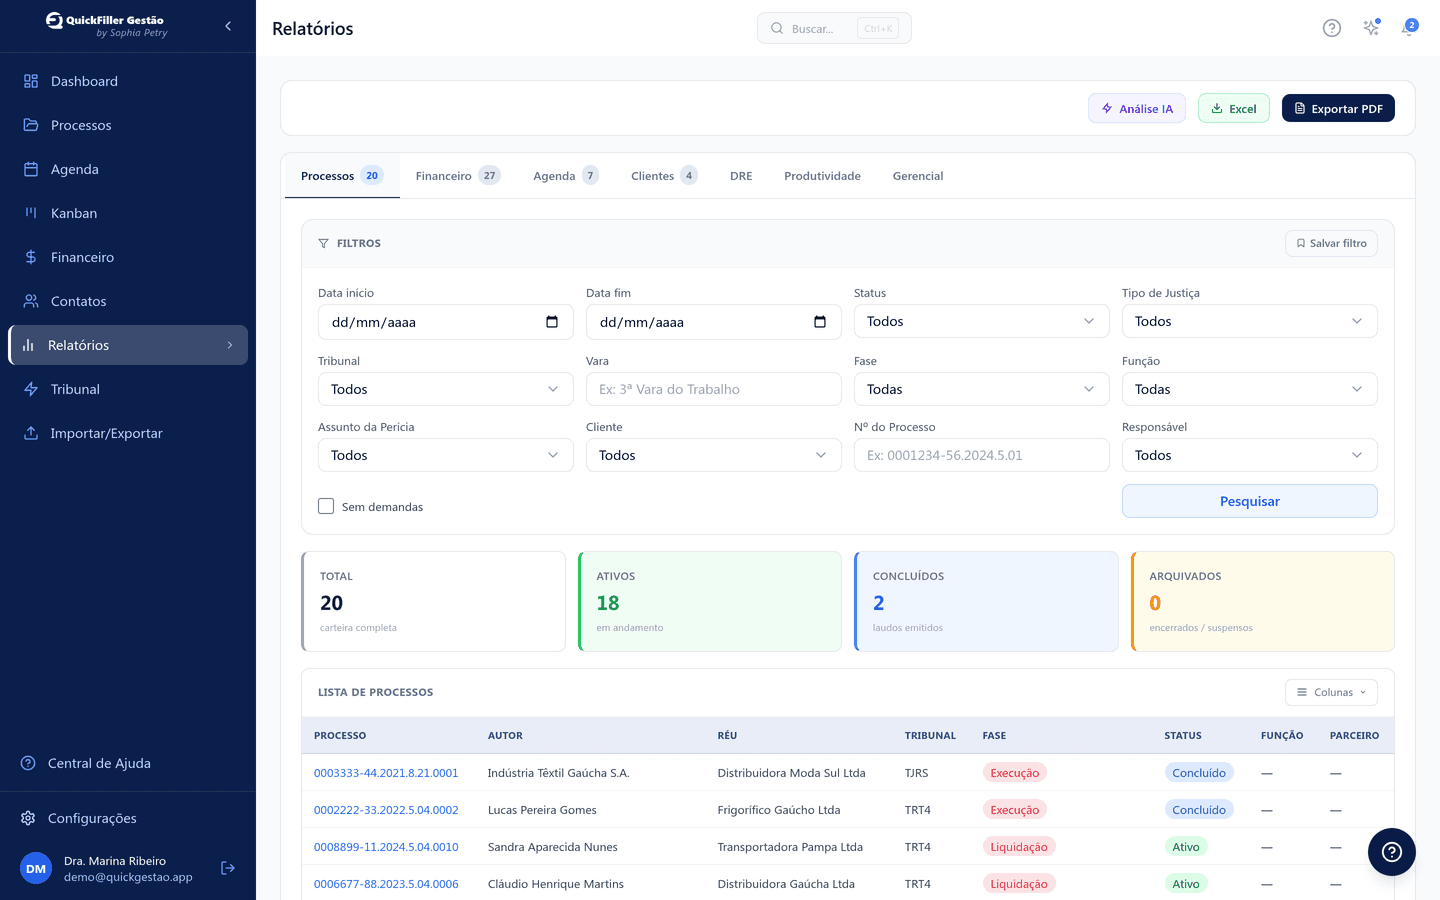The width and height of the screenshot is (1440, 900).
Task: Open Contatos in the sidebar
Action: (x=128, y=301)
